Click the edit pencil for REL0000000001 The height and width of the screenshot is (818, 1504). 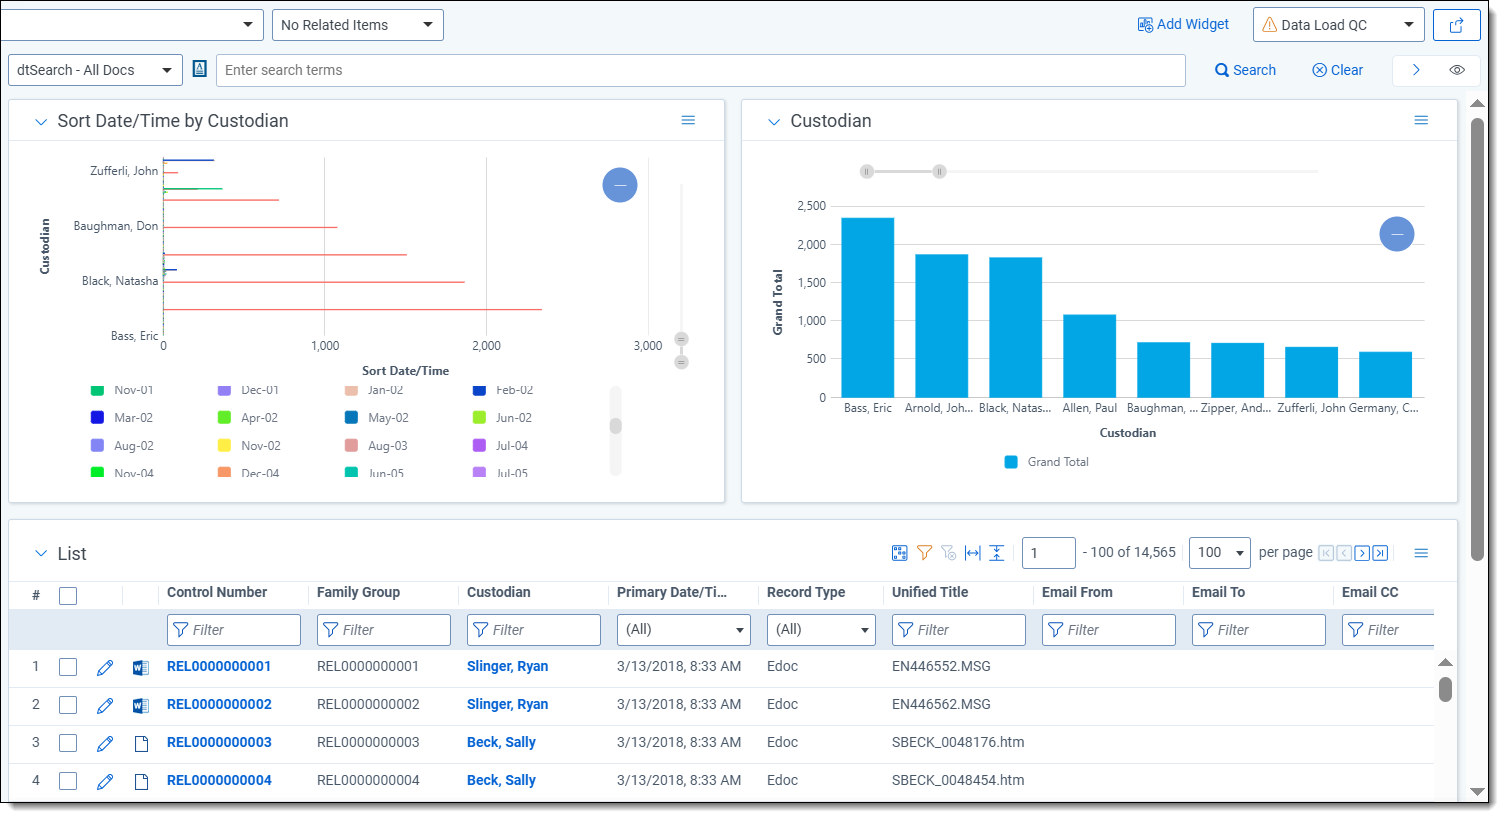[105, 668]
